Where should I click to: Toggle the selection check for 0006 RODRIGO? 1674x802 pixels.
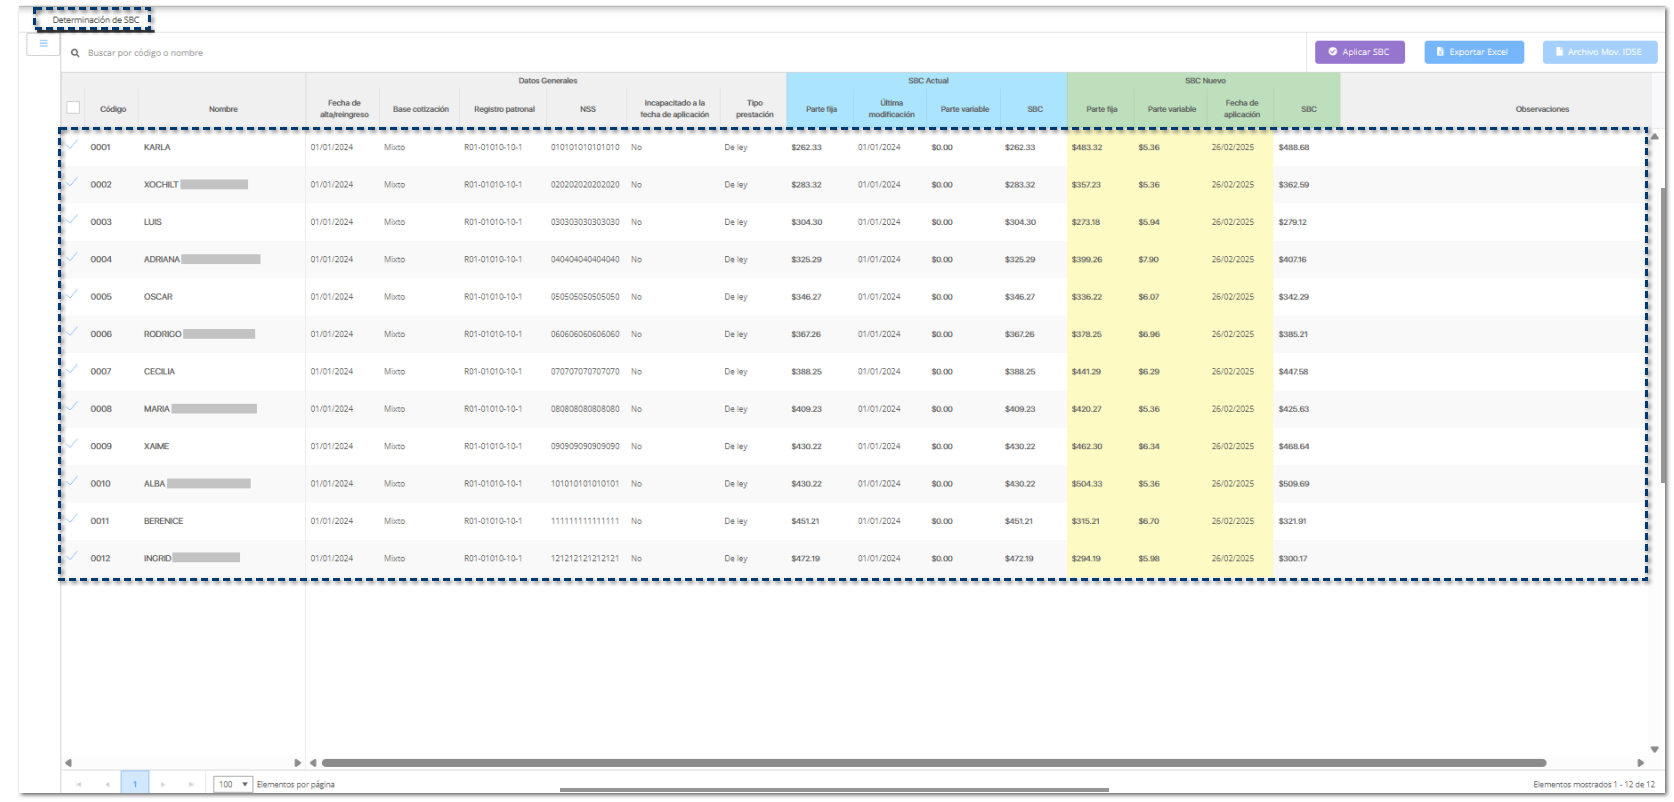click(72, 331)
